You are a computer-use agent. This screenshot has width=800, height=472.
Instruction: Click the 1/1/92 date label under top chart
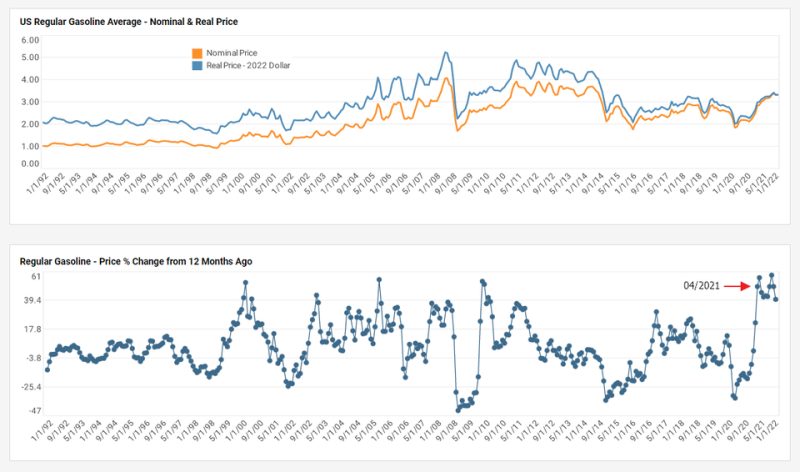[37, 183]
